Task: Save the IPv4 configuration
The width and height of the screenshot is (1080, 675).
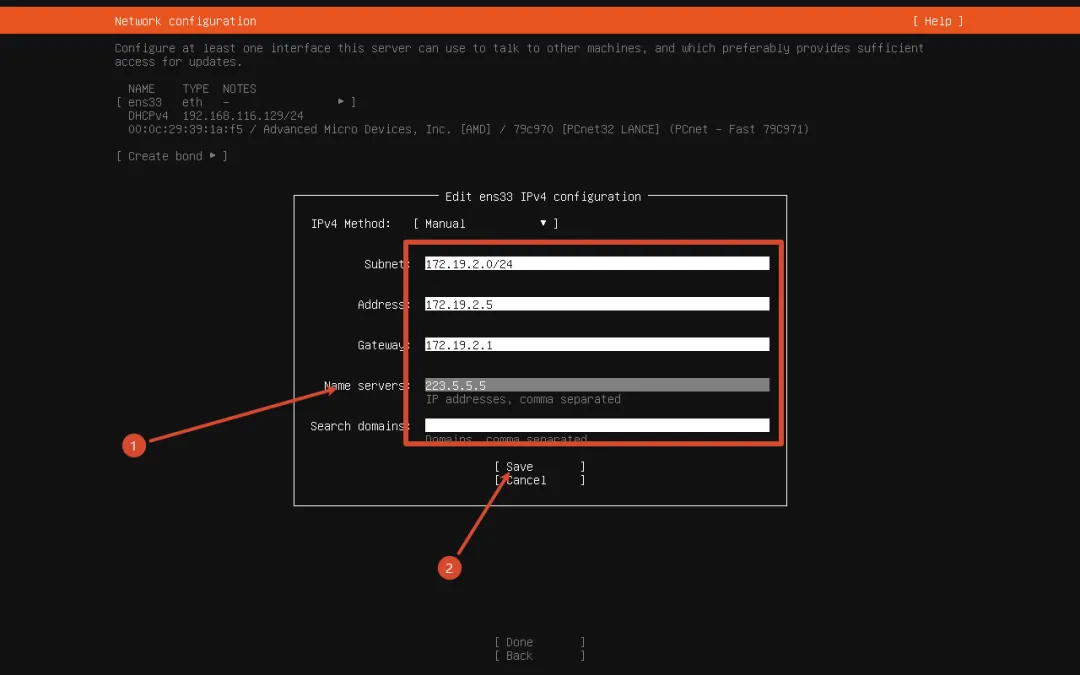Action: 540,467
